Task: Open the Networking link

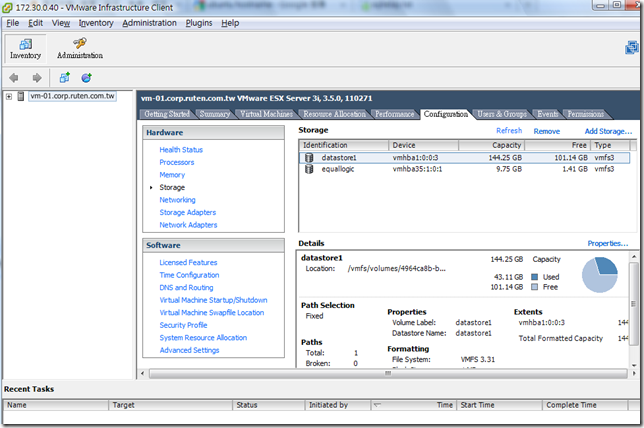Action: click(177, 200)
